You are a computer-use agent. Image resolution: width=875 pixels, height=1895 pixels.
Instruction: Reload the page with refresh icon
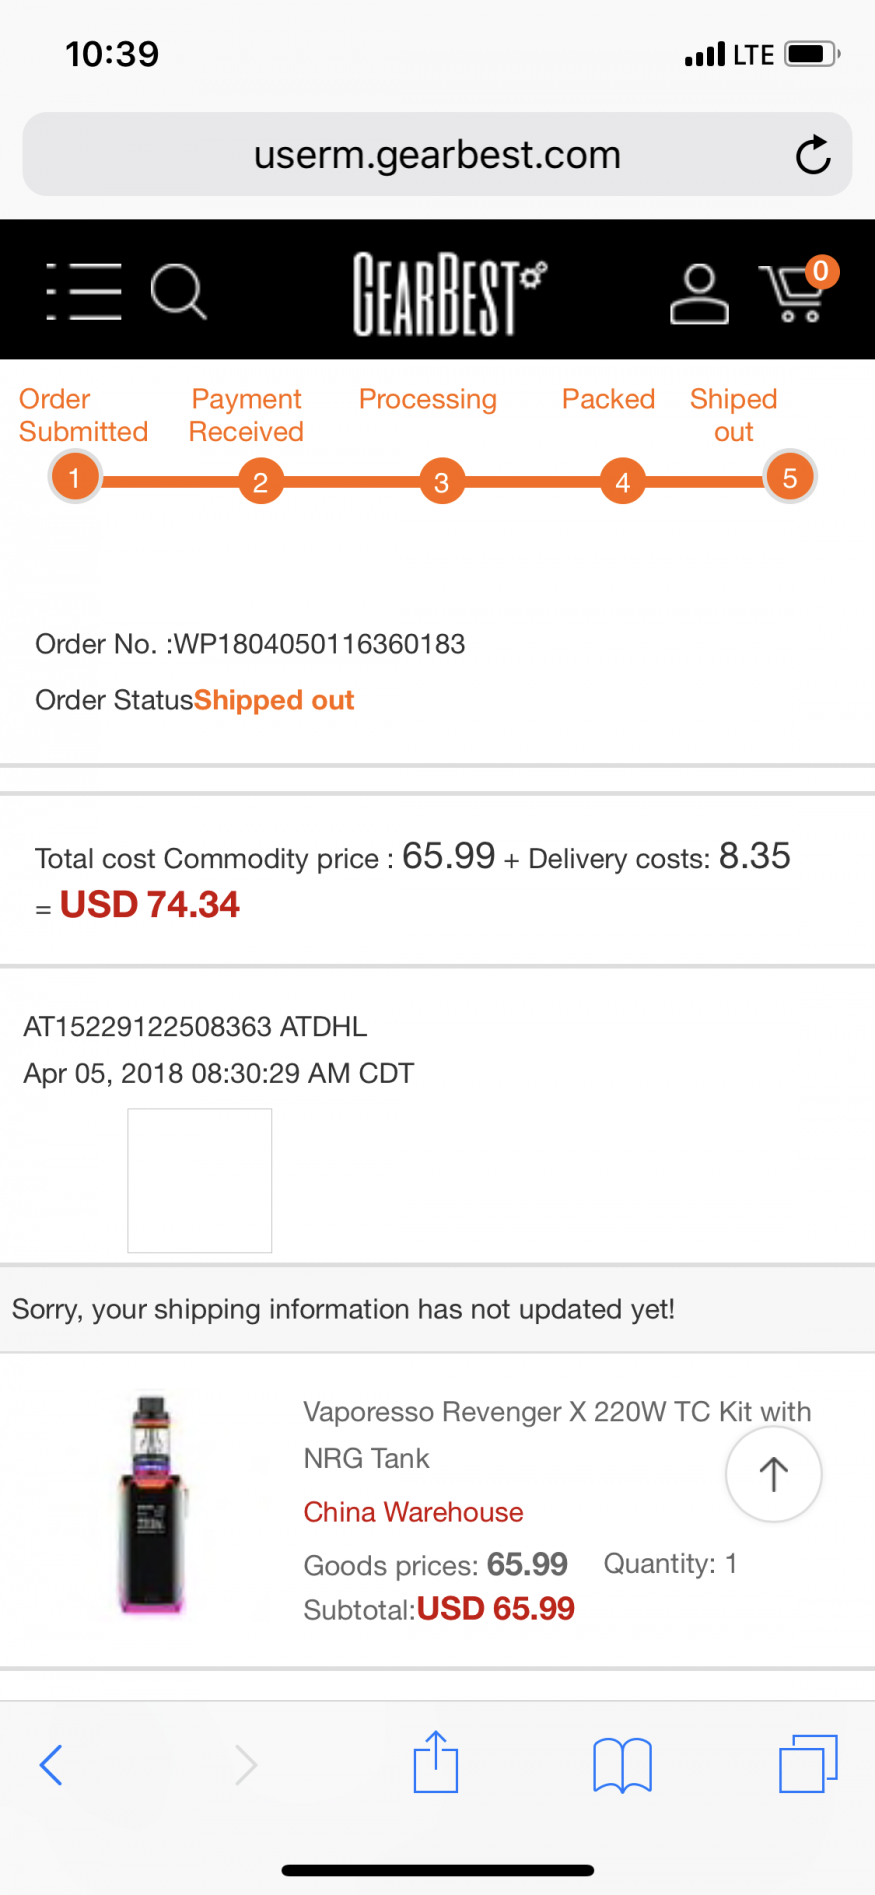813,155
